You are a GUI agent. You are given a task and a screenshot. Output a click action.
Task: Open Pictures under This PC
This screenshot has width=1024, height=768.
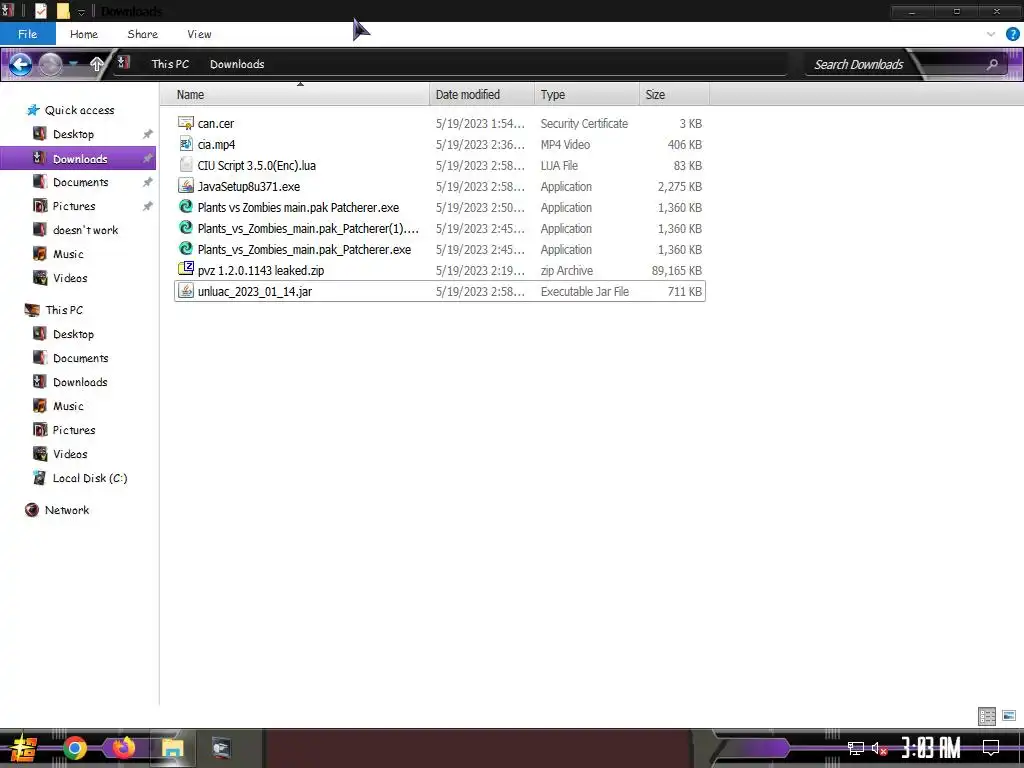click(x=74, y=430)
